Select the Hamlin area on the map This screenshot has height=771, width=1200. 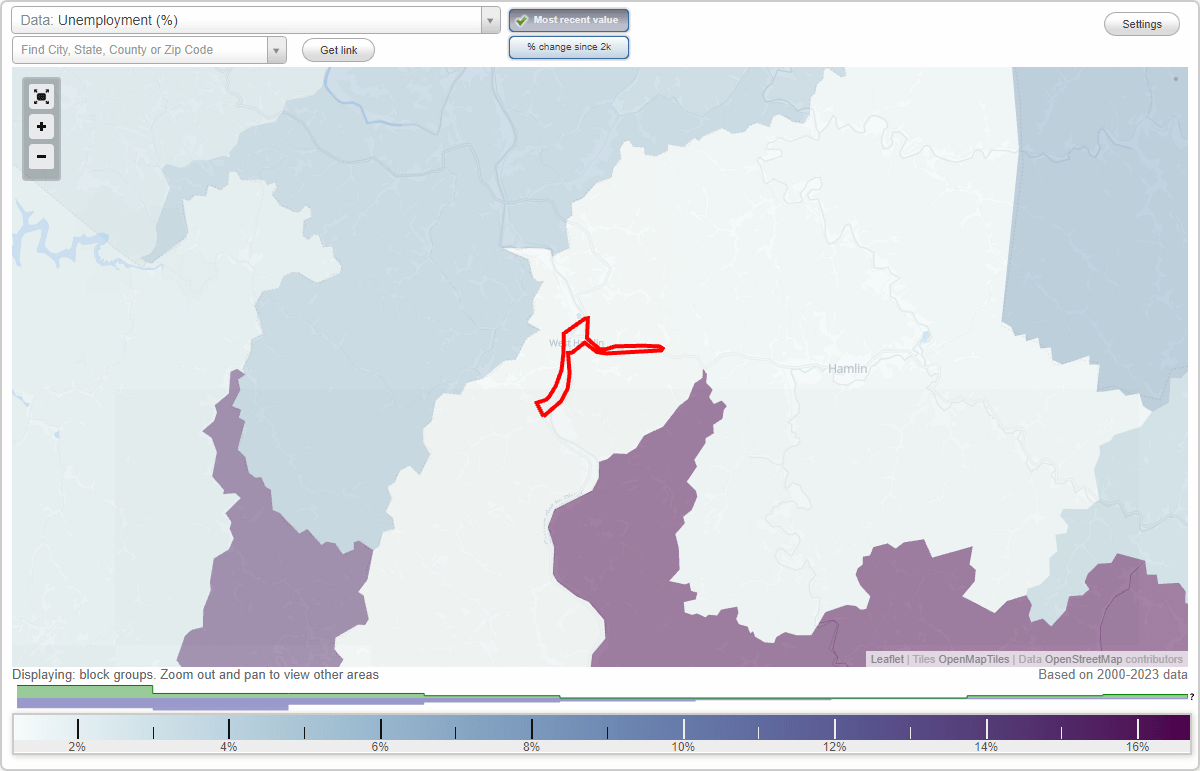(x=847, y=368)
